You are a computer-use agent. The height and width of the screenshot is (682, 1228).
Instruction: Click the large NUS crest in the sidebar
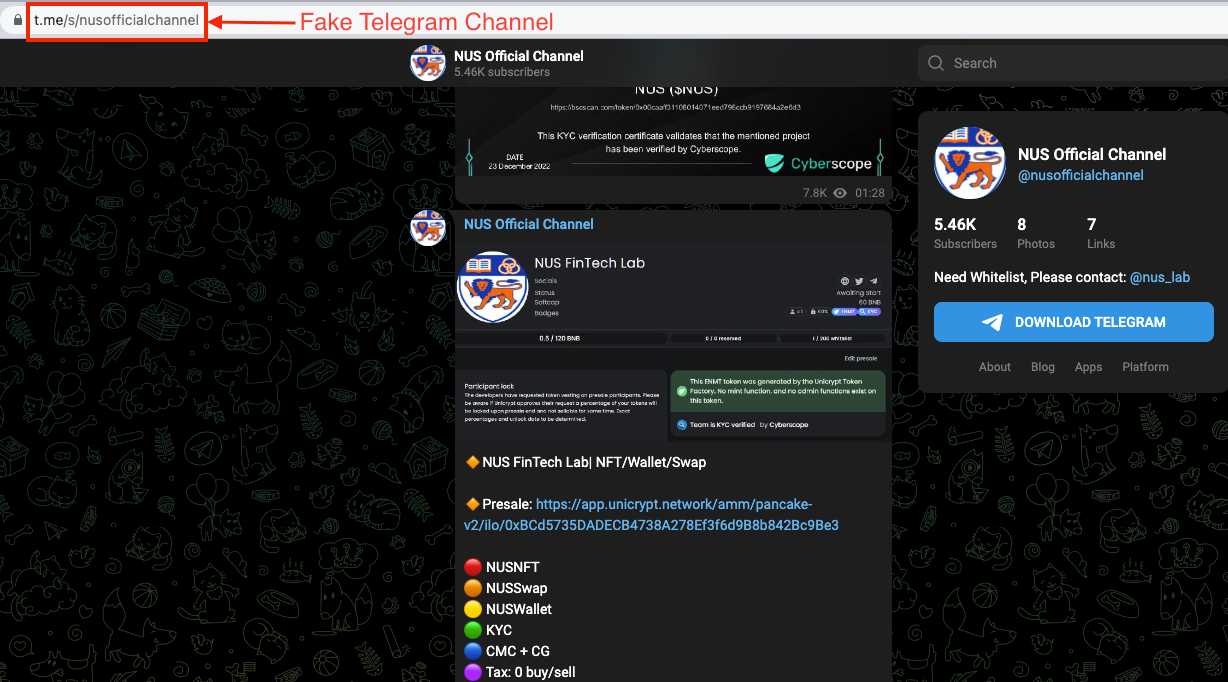tap(968, 163)
